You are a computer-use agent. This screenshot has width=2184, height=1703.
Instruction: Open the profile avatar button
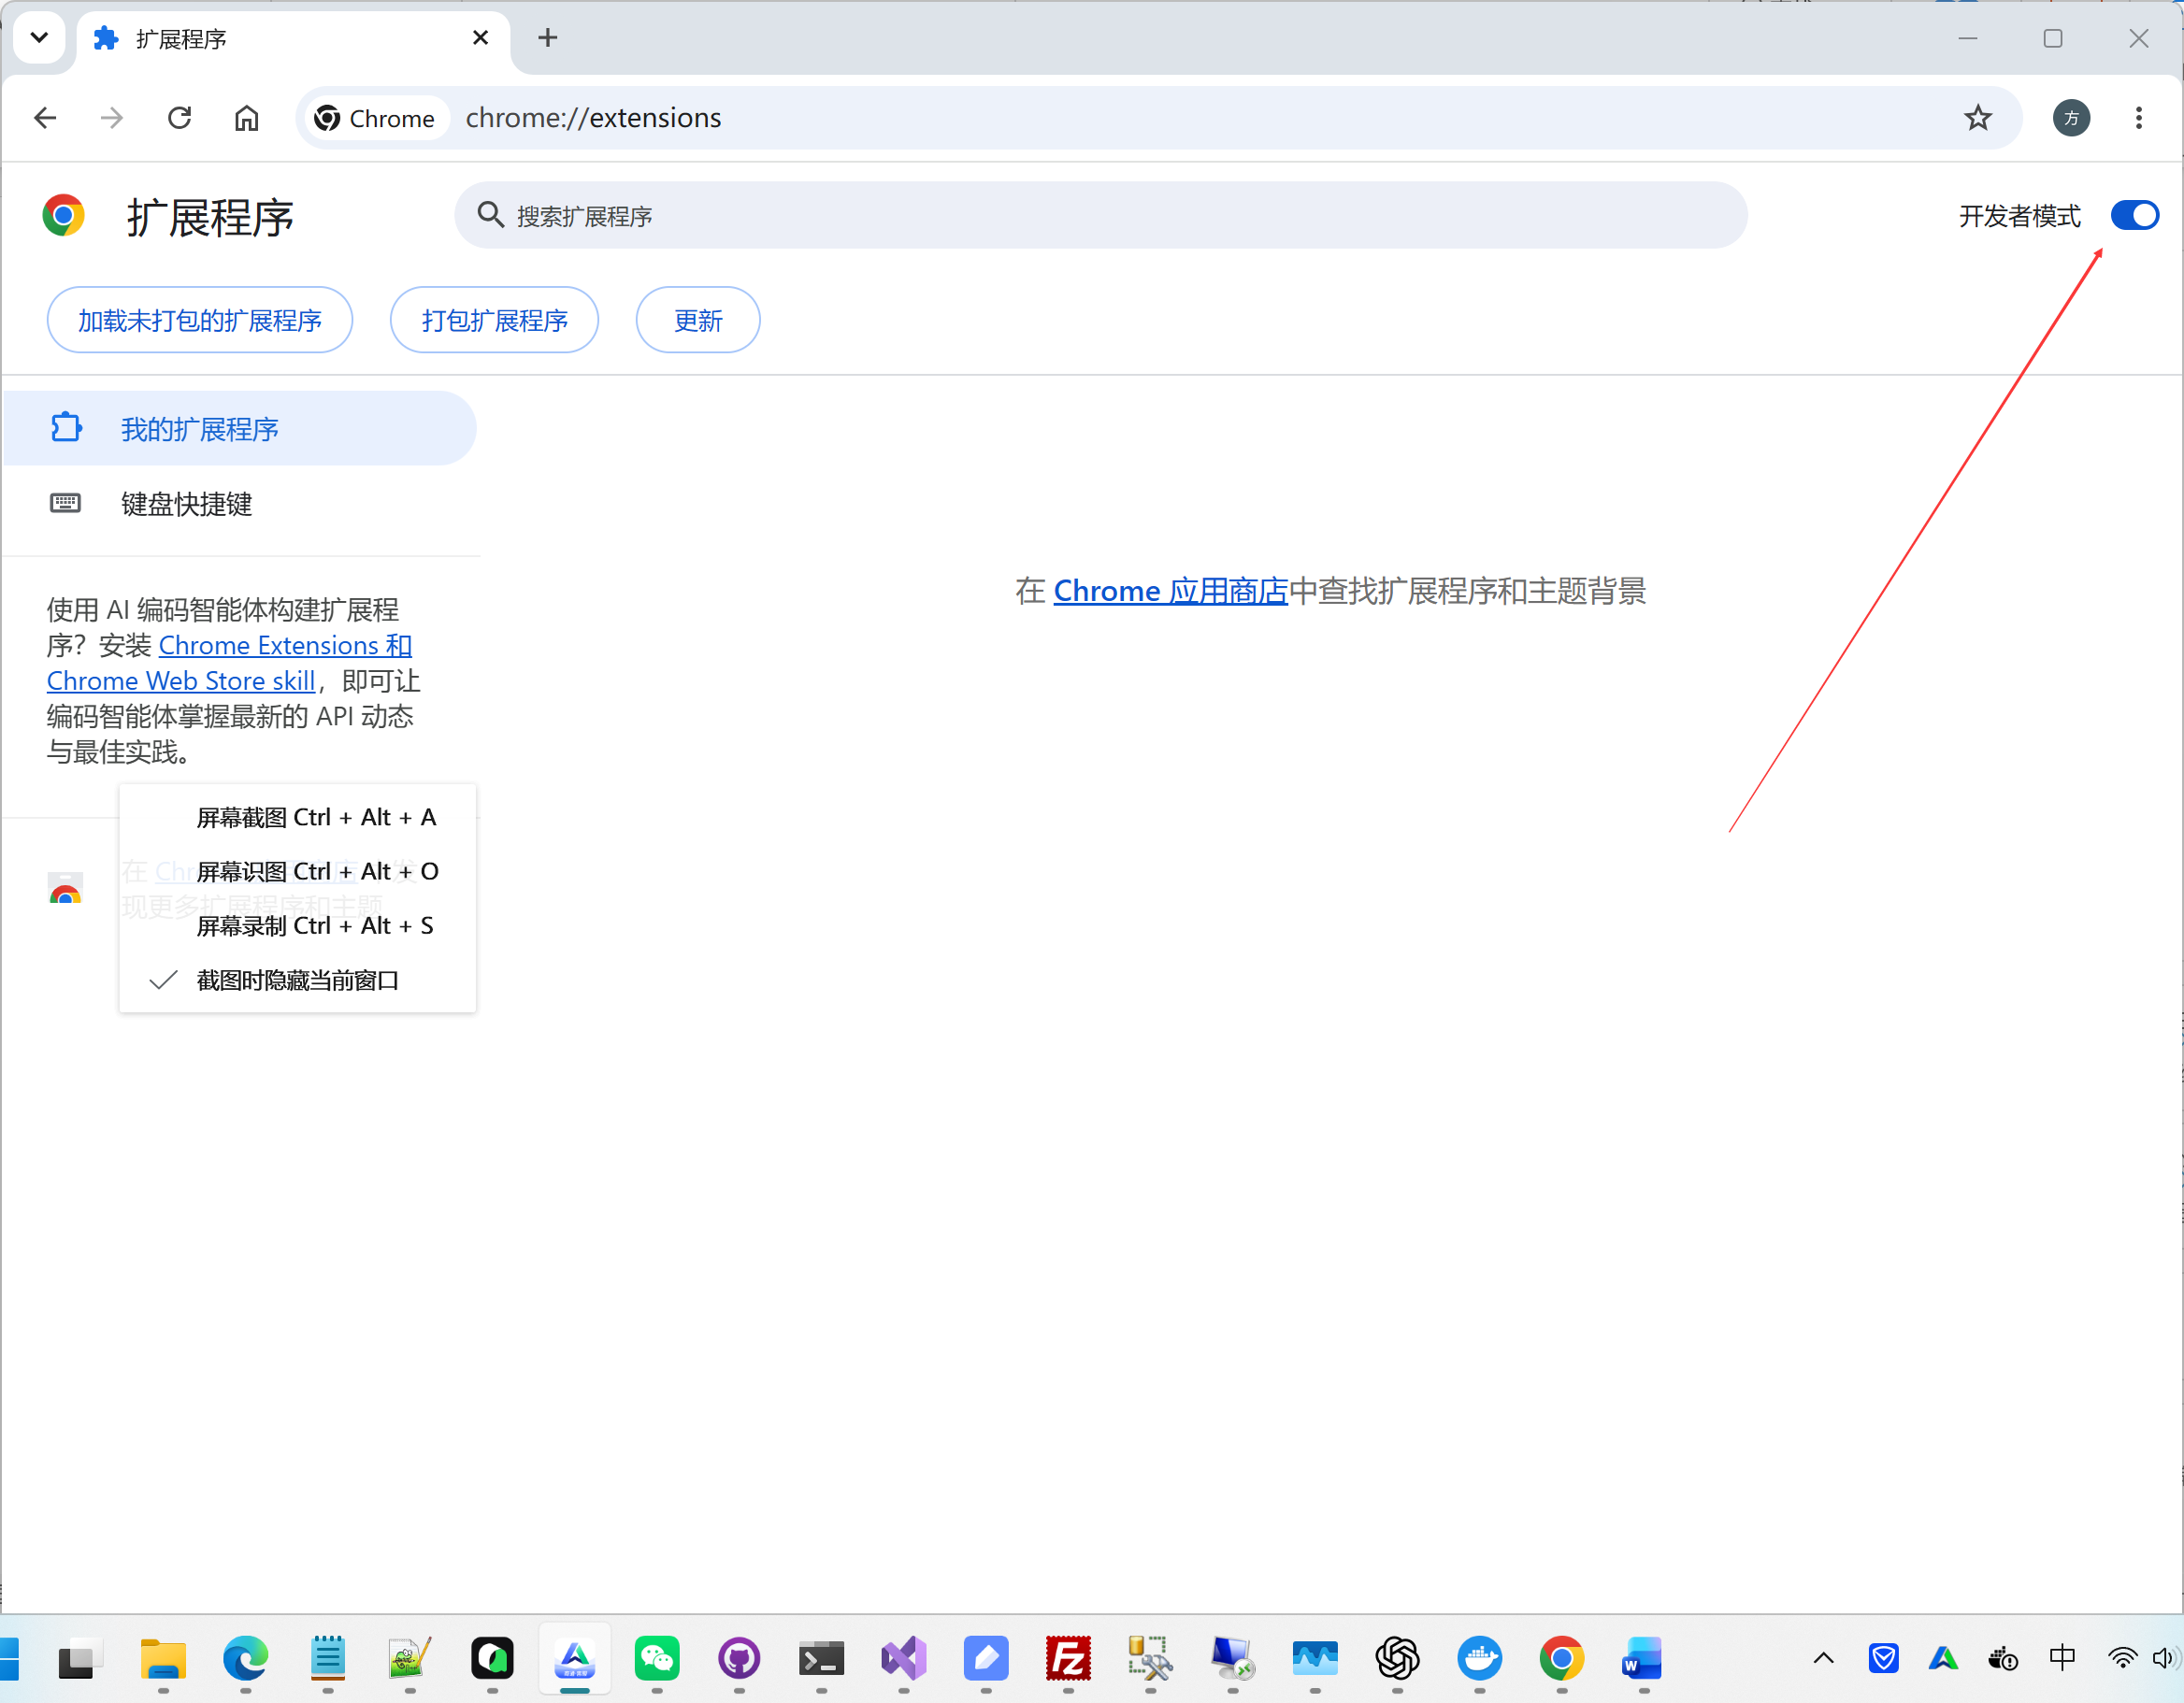(2071, 118)
